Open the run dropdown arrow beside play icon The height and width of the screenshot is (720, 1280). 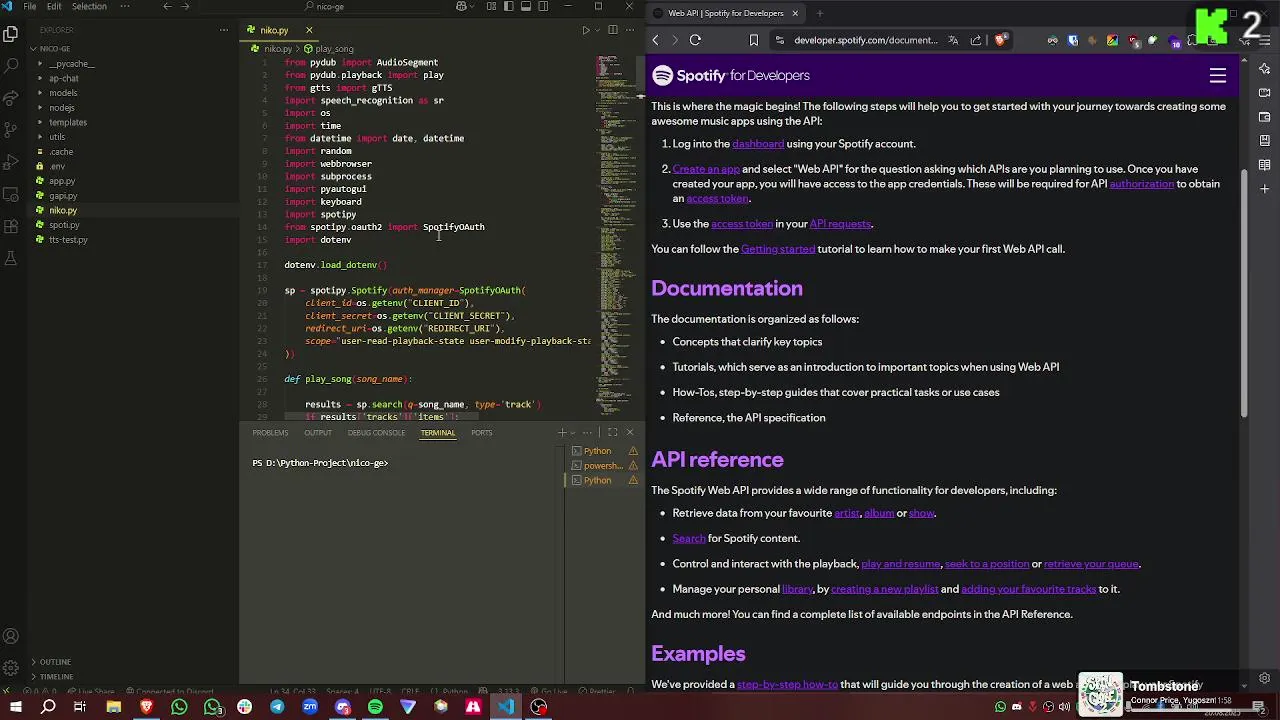coord(598,30)
